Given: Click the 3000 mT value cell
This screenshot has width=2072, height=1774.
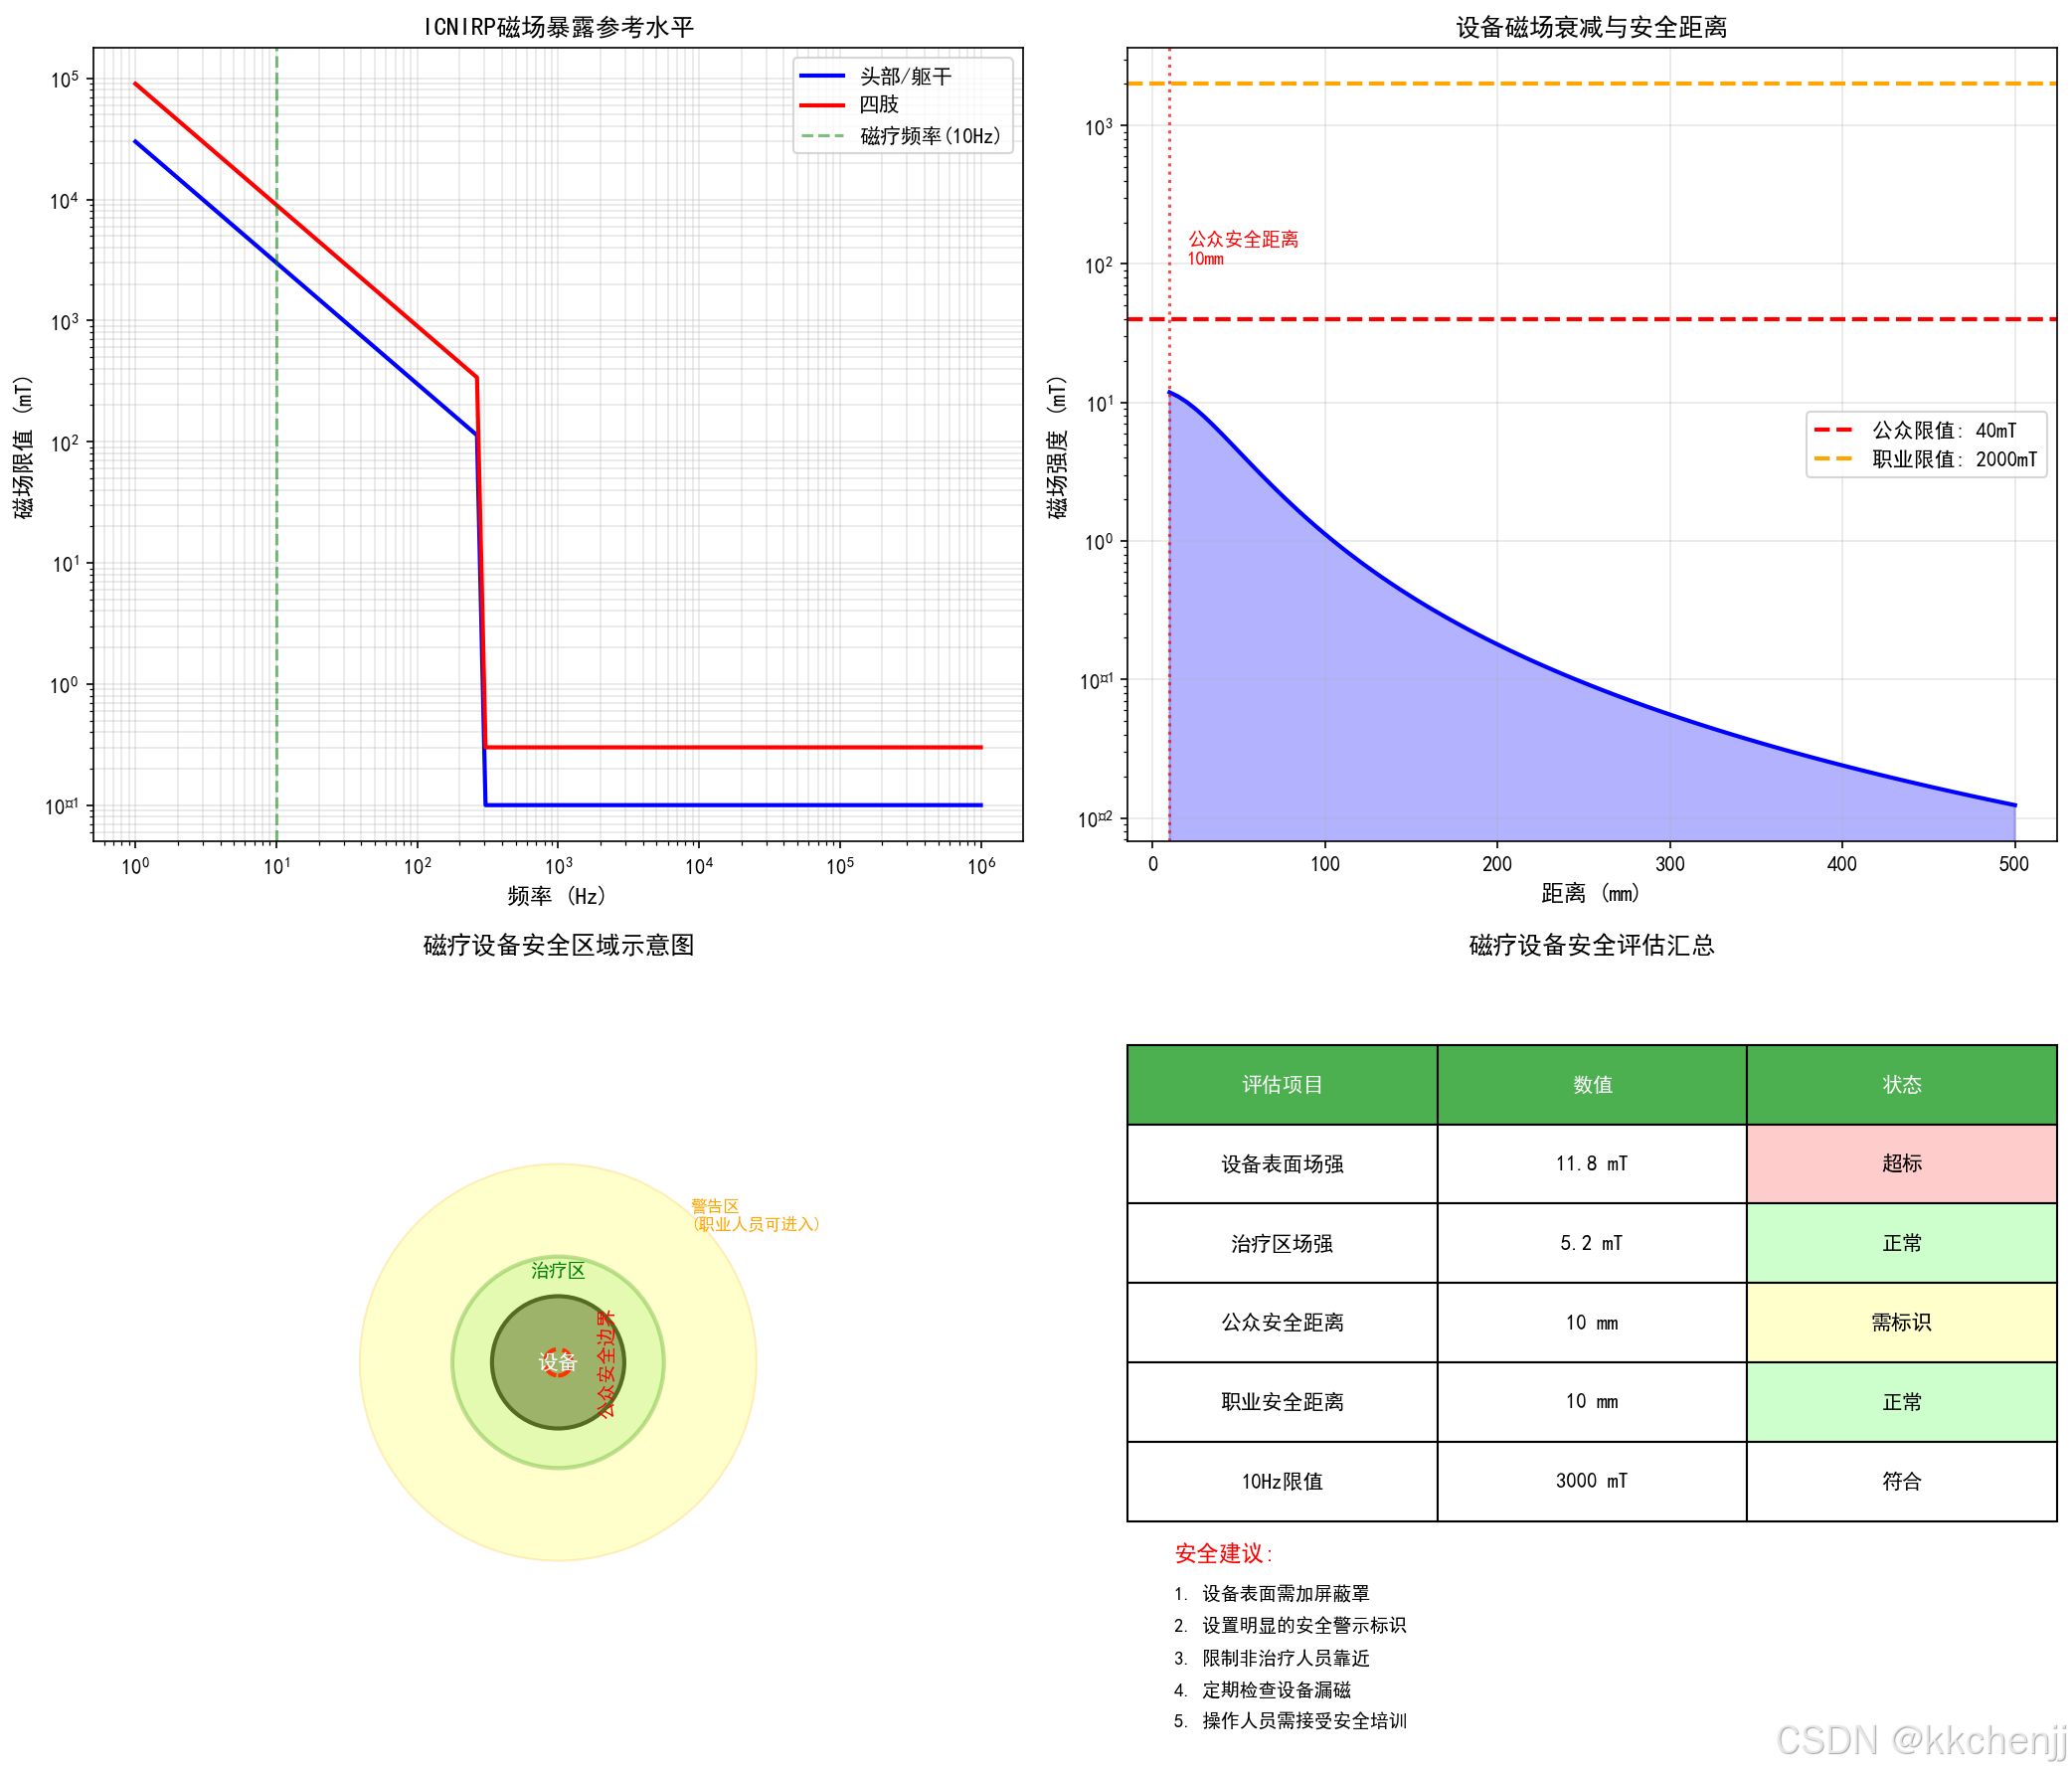Looking at the screenshot, I should [1591, 1481].
